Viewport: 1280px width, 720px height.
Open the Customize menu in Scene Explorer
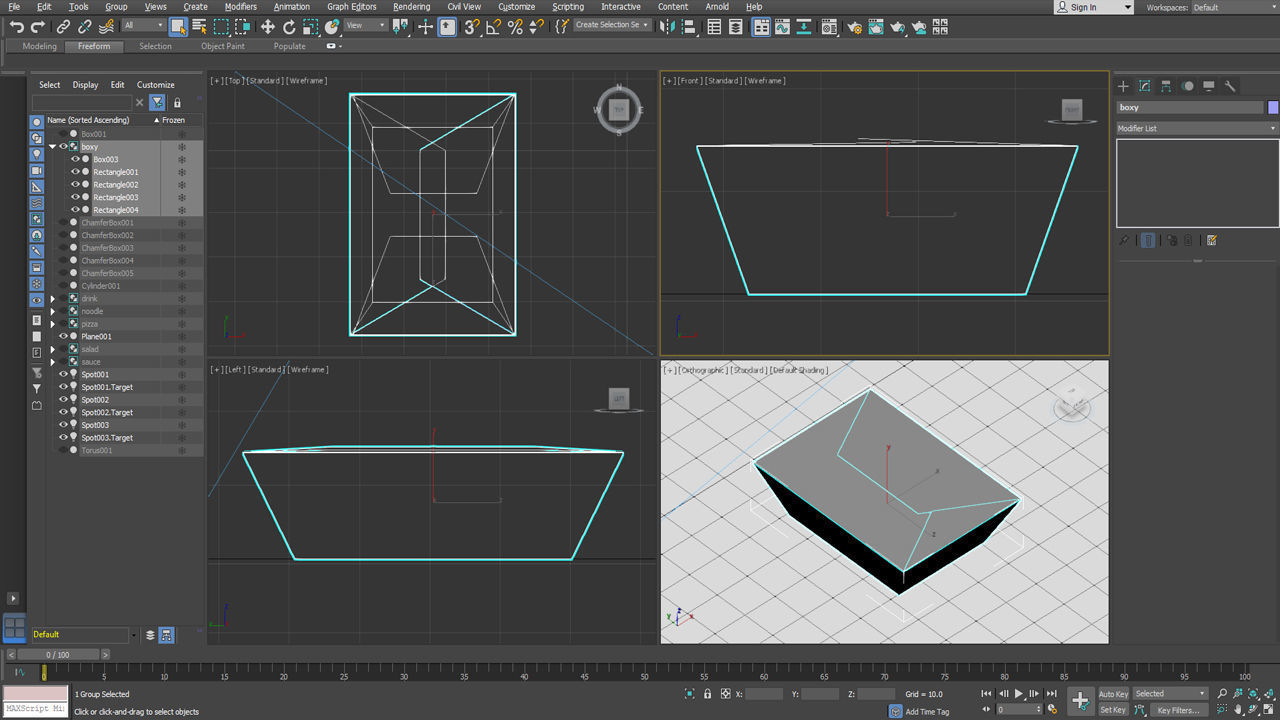[x=156, y=85]
